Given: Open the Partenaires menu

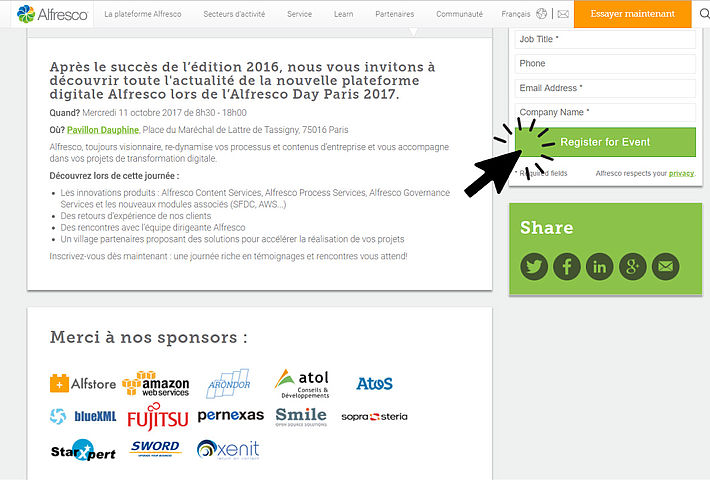Looking at the screenshot, I should point(394,14).
